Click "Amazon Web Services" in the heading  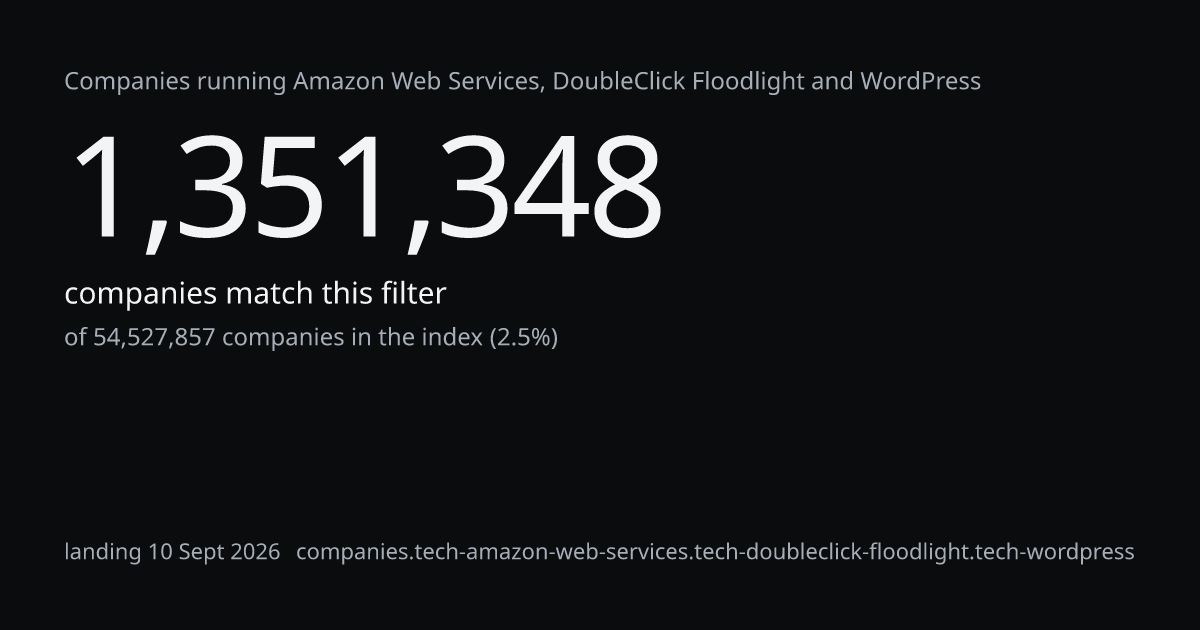418,82
